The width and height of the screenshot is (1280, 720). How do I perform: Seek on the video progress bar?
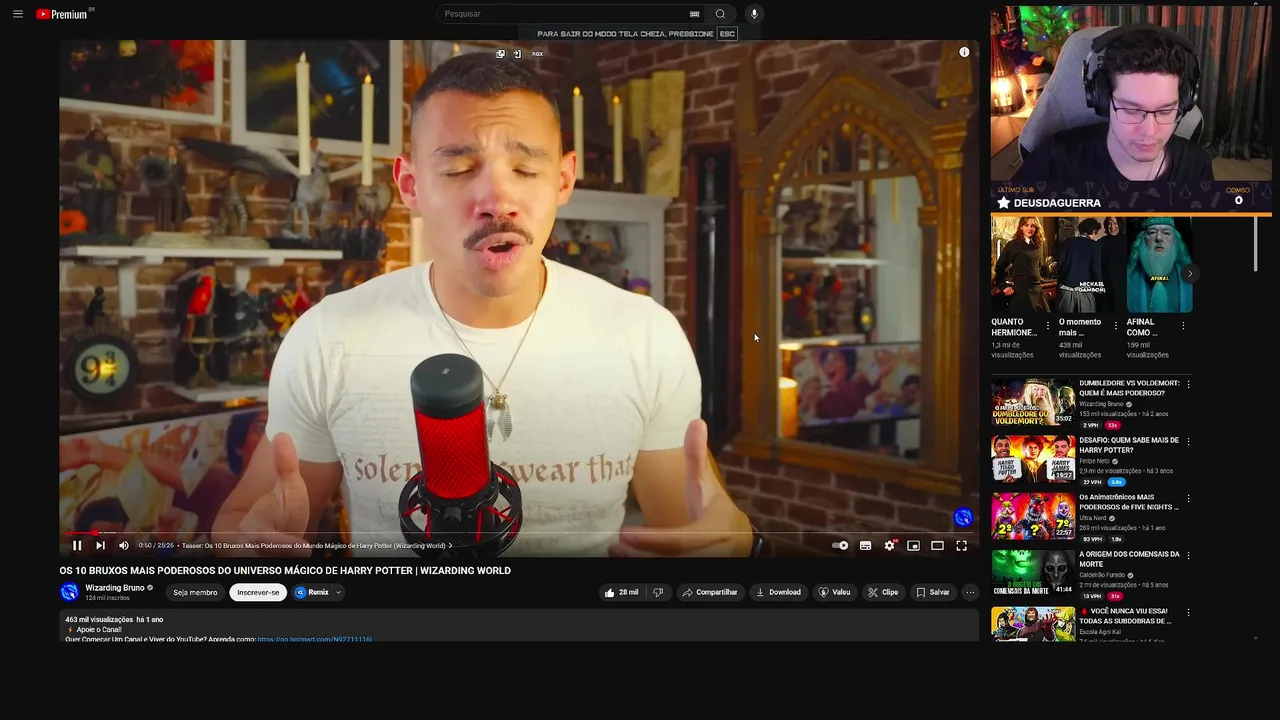tap(518, 533)
